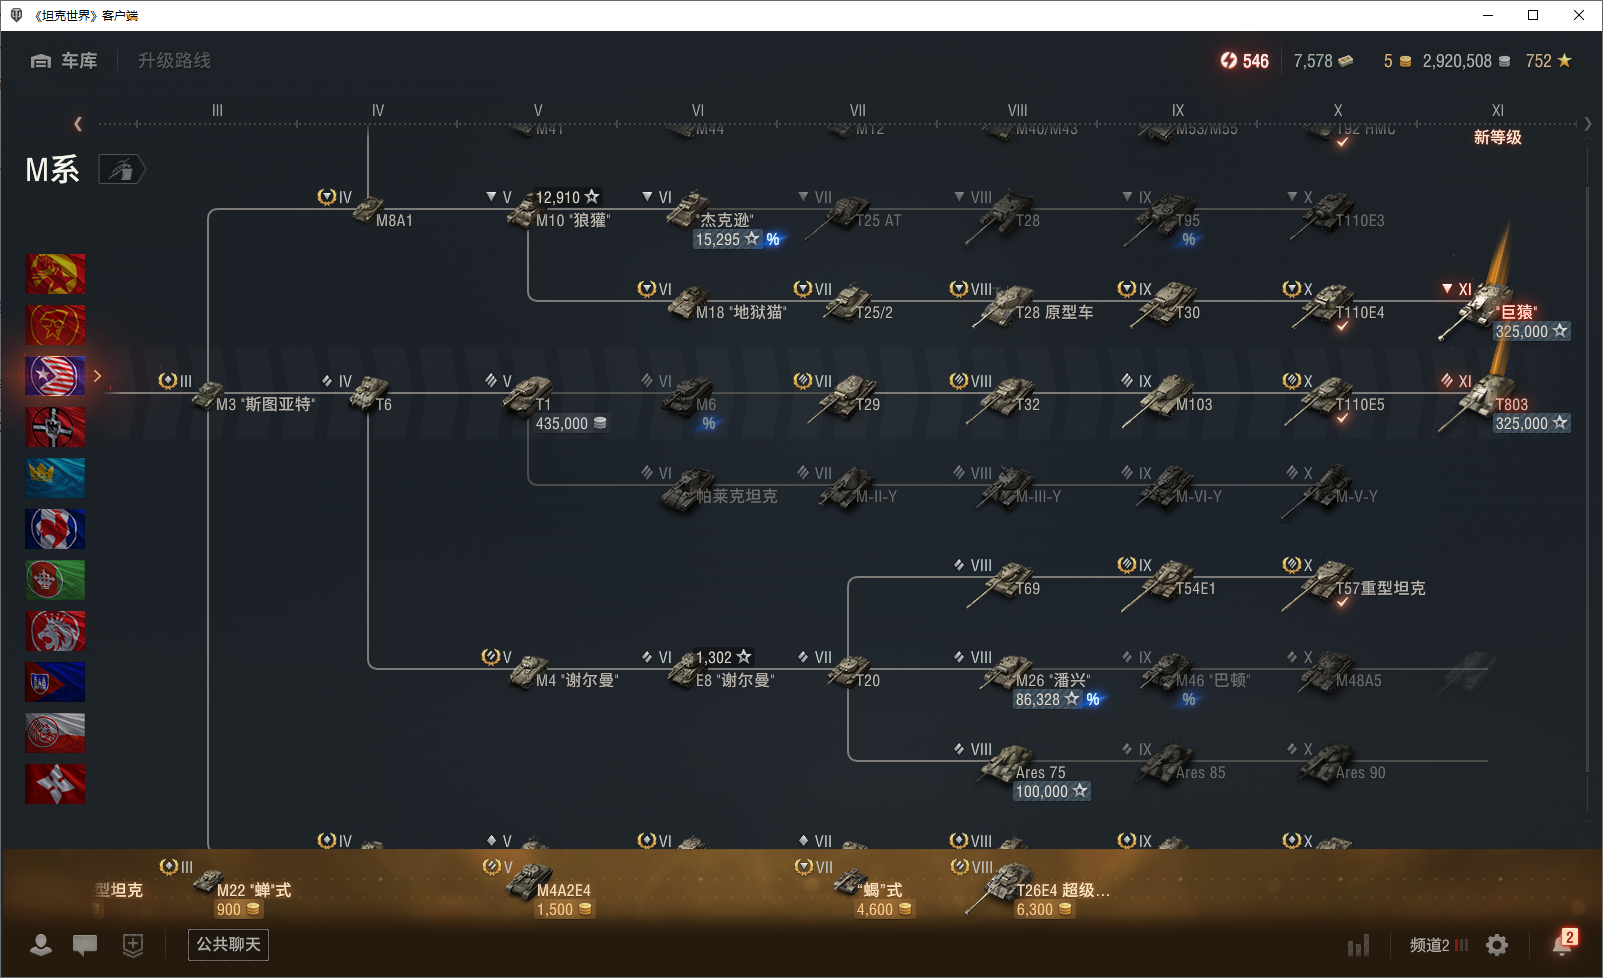The height and width of the screenshot is (978, 1603).
Task: Open the M-III-Y tank node
Action: point(1005,487)
